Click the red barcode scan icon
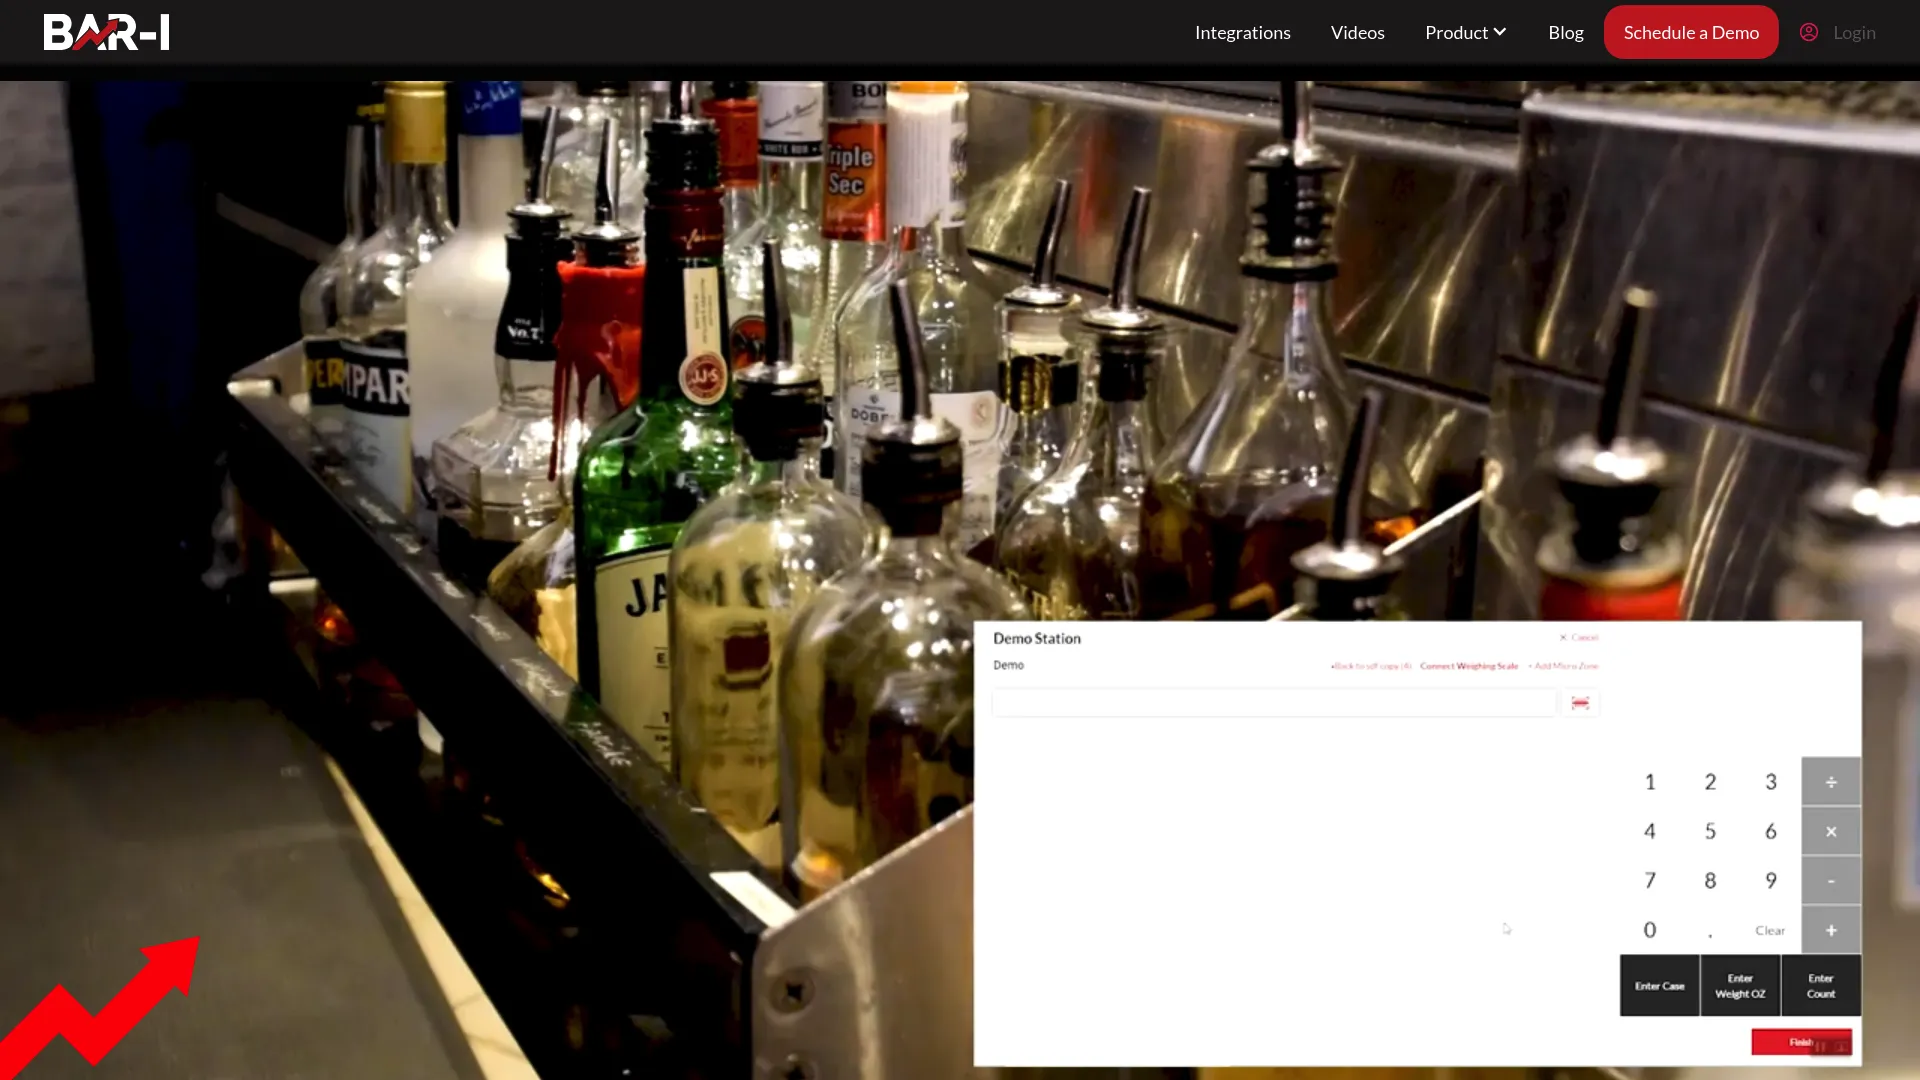 click(1580, 703)
